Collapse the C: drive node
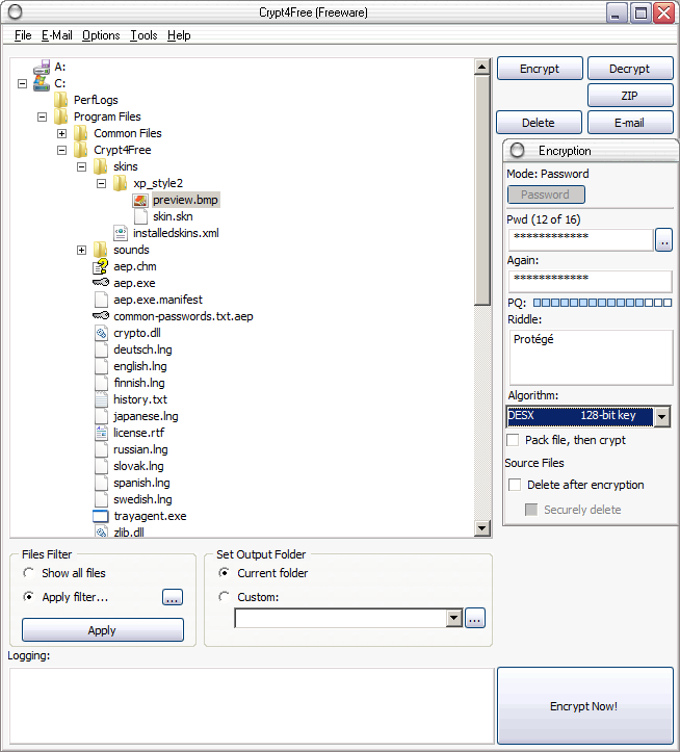 pyautogui.click(x=22, y=83)
